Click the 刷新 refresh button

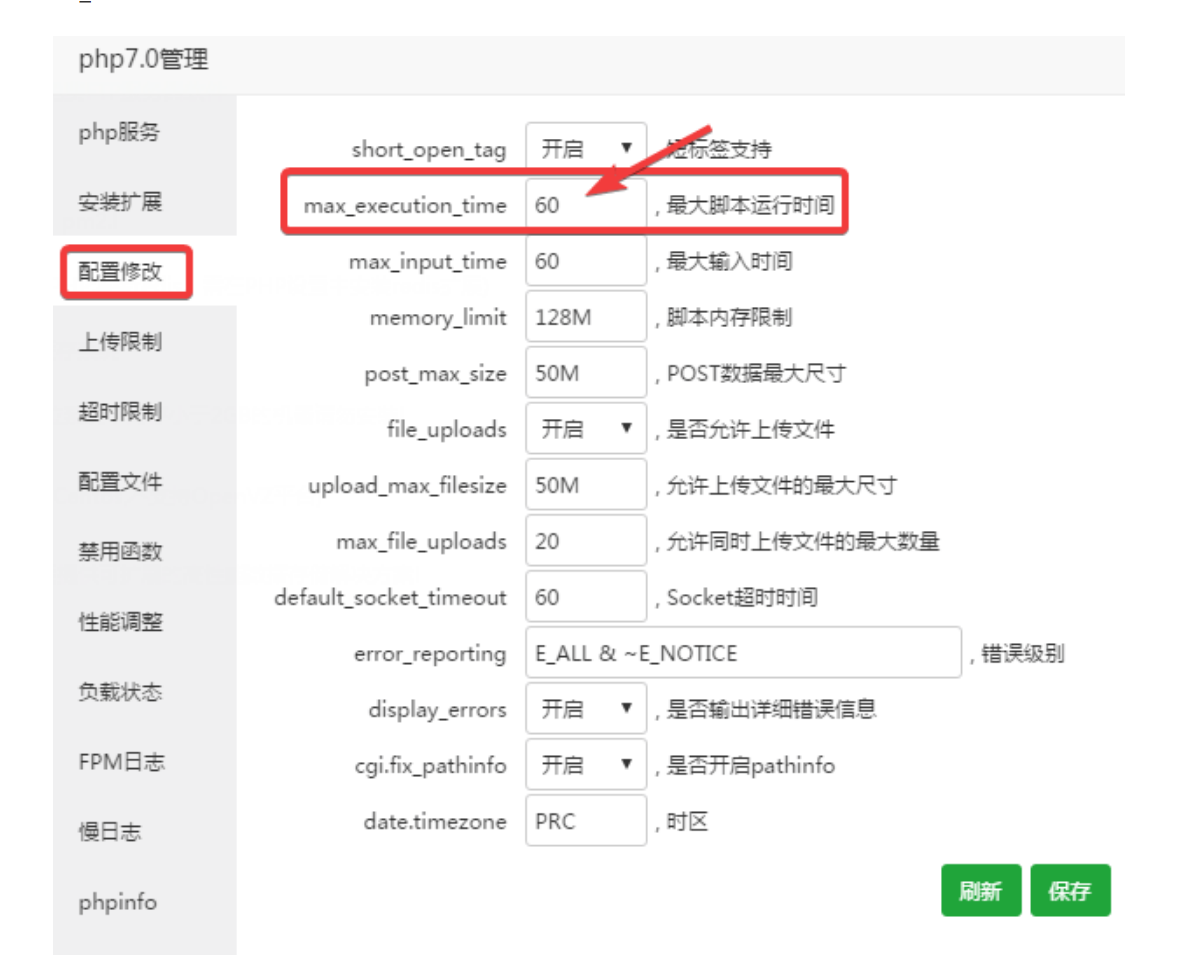click(x=980, y=891)
